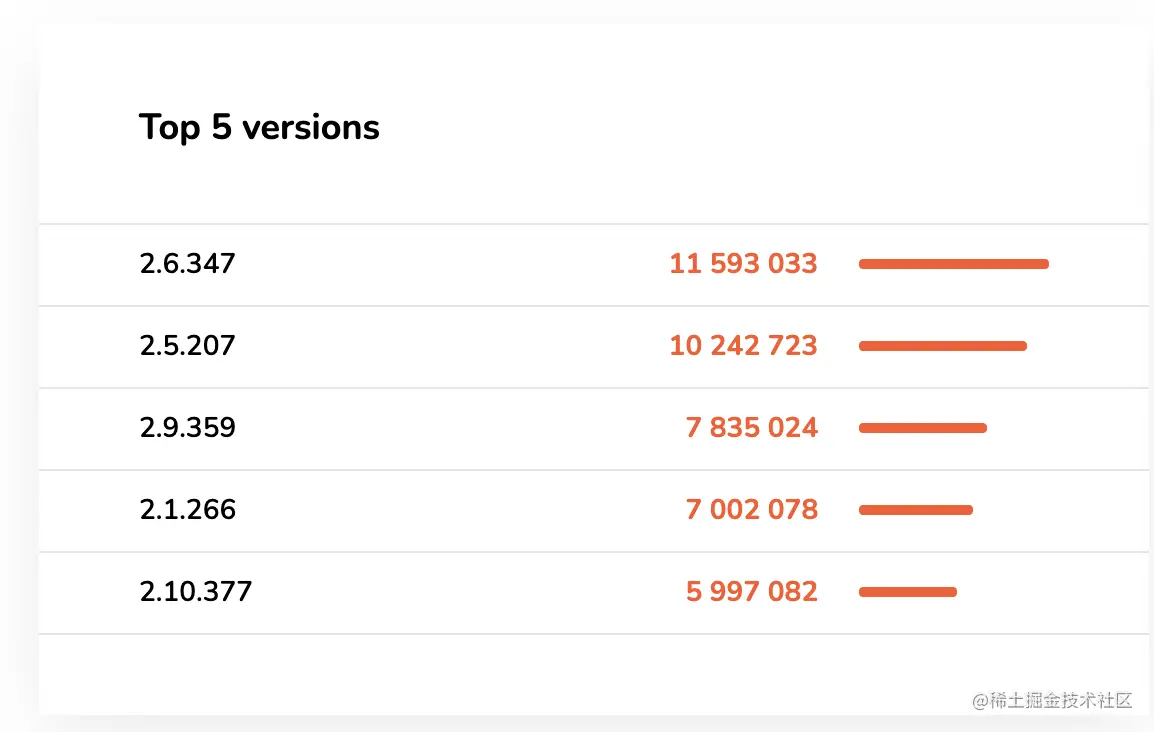Click the Top 5 versions heading
The image size is (1154, 732).
coord(259,128)
